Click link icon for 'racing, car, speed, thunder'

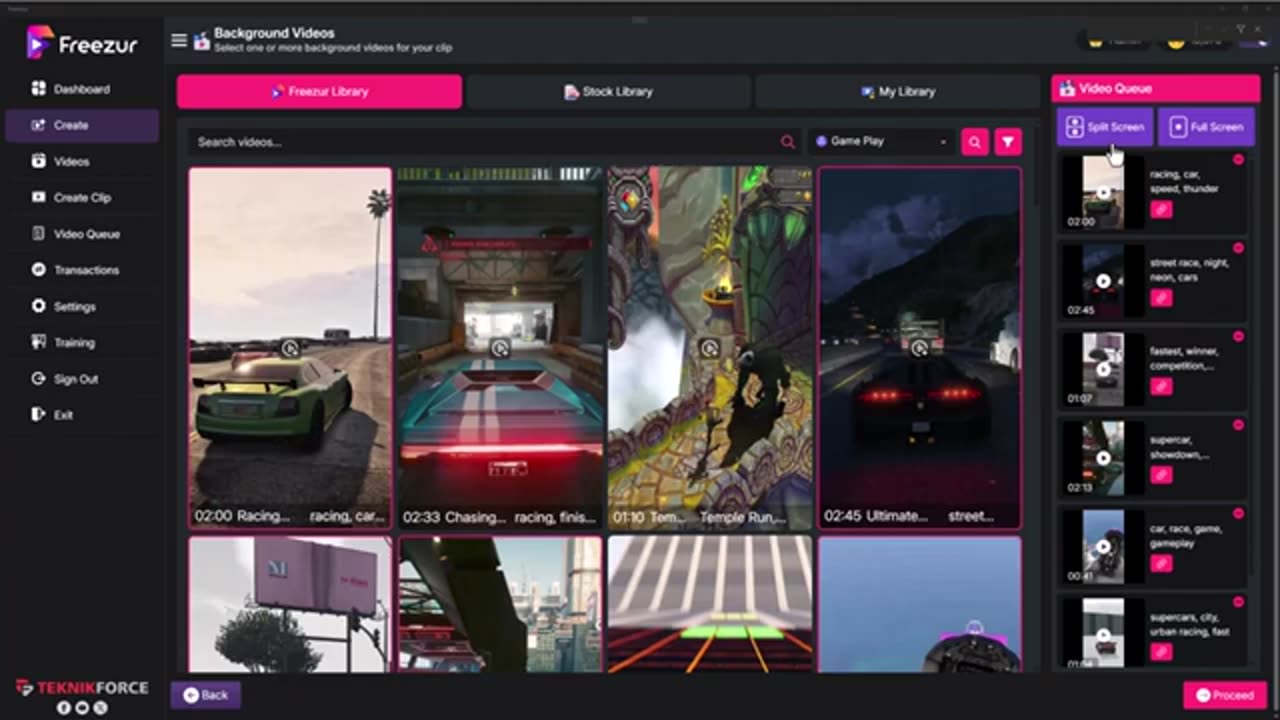coord(1160,210)
